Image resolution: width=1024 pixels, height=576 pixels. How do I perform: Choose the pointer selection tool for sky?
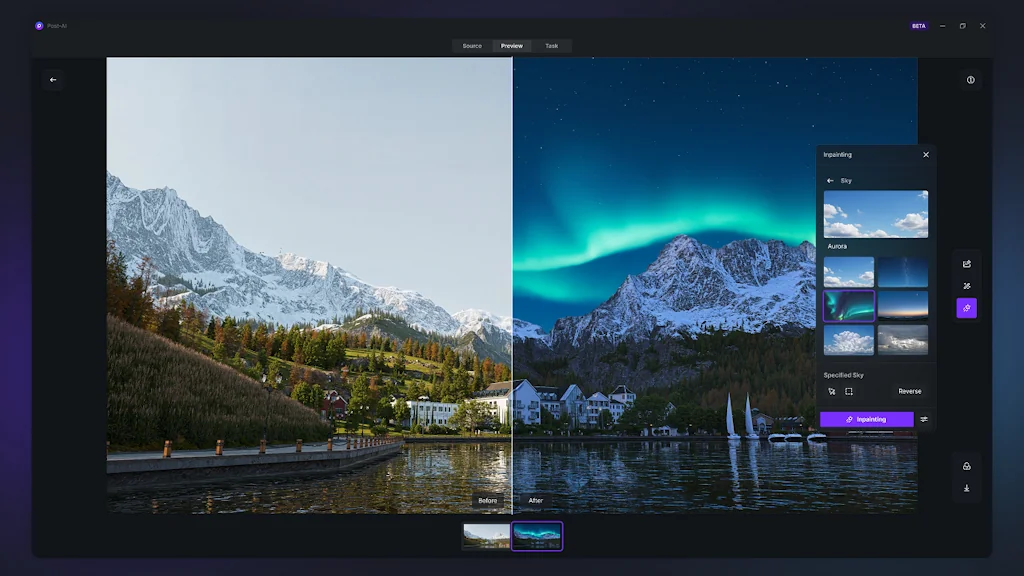tap(831, 391)
